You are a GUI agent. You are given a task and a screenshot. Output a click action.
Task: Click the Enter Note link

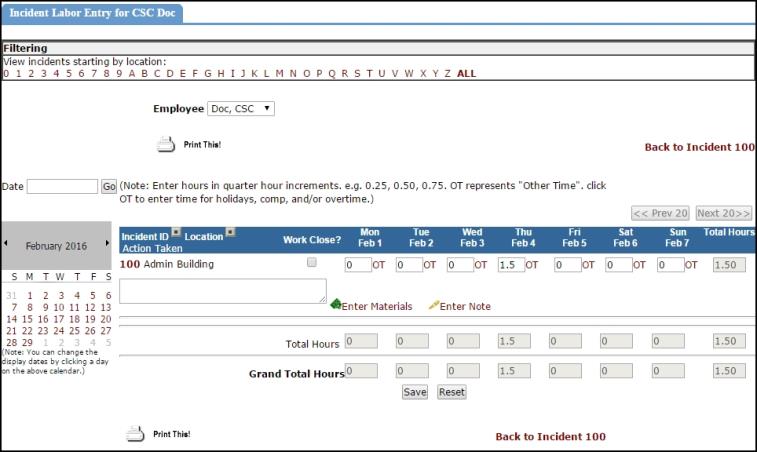coord(465,306)
